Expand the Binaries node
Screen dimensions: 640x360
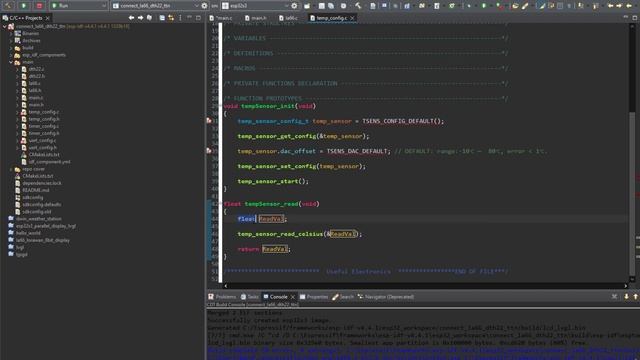[11, 33]
